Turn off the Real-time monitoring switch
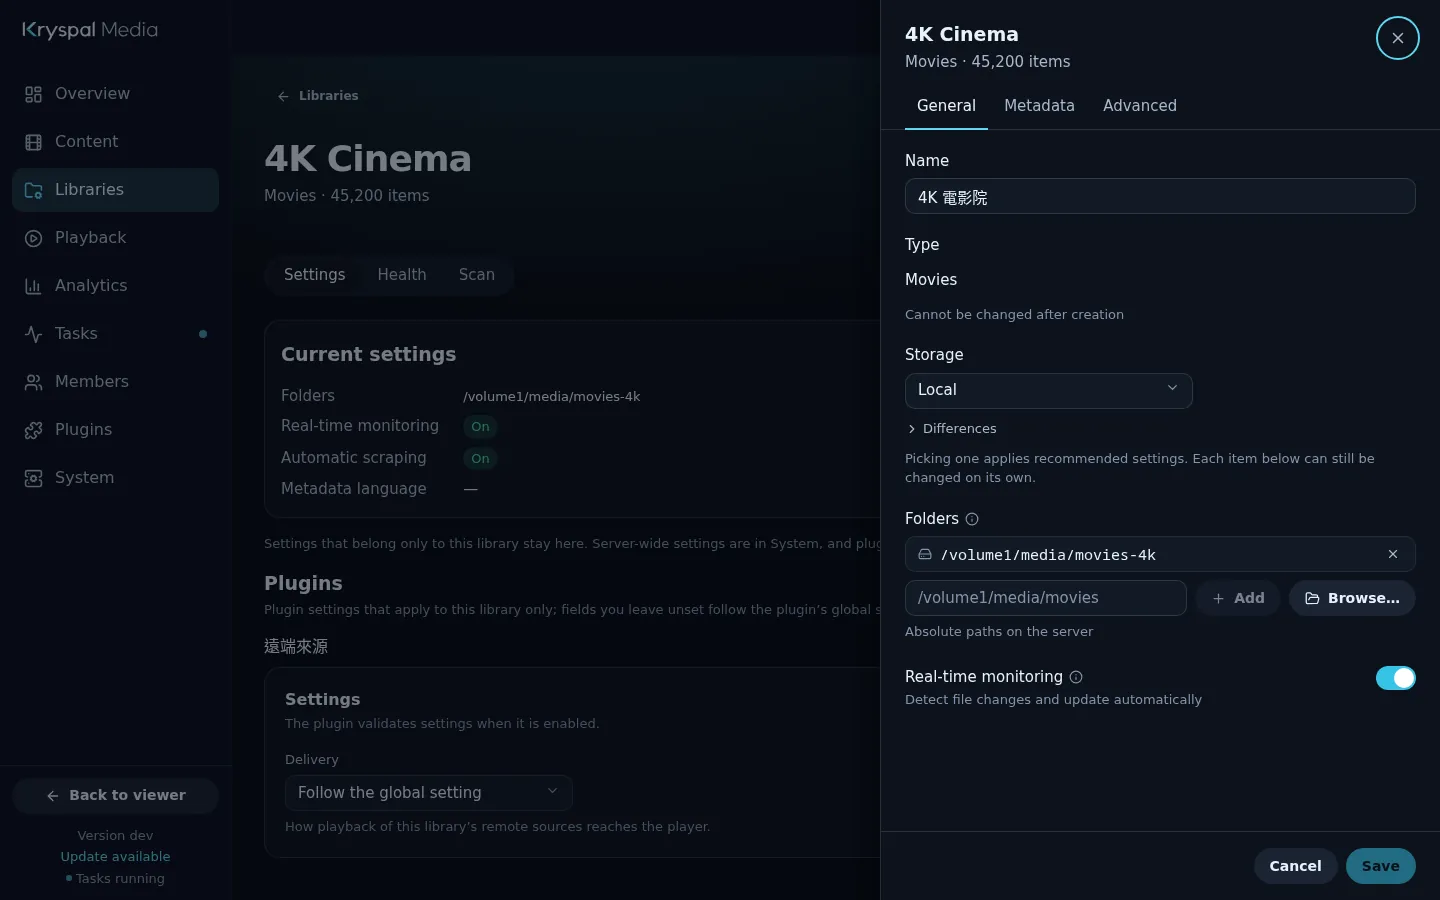Image resolution: width=1440 pixels, height=900 pixels. [1396, 678]
